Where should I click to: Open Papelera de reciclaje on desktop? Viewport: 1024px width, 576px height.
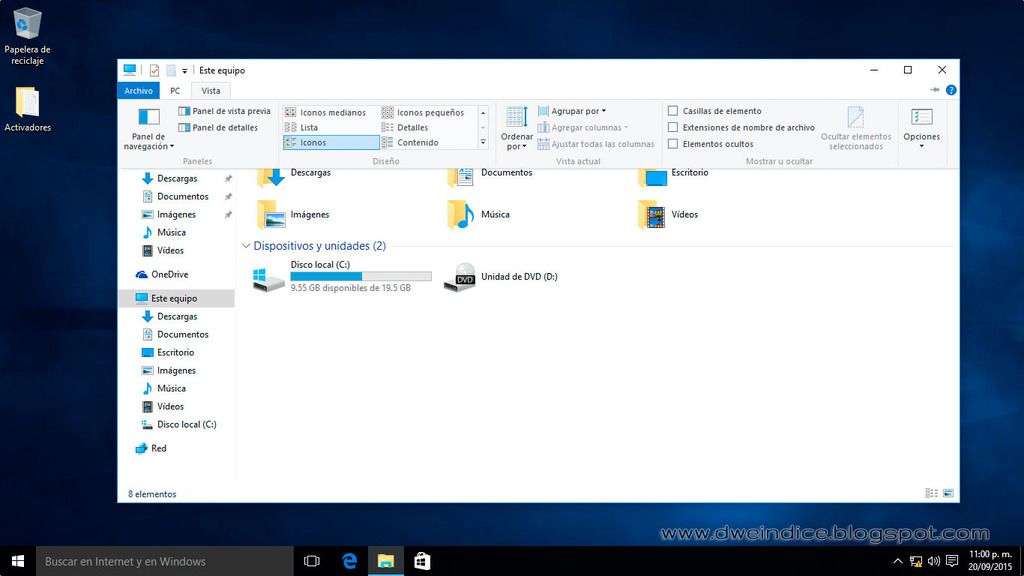[x=28, y=24]
